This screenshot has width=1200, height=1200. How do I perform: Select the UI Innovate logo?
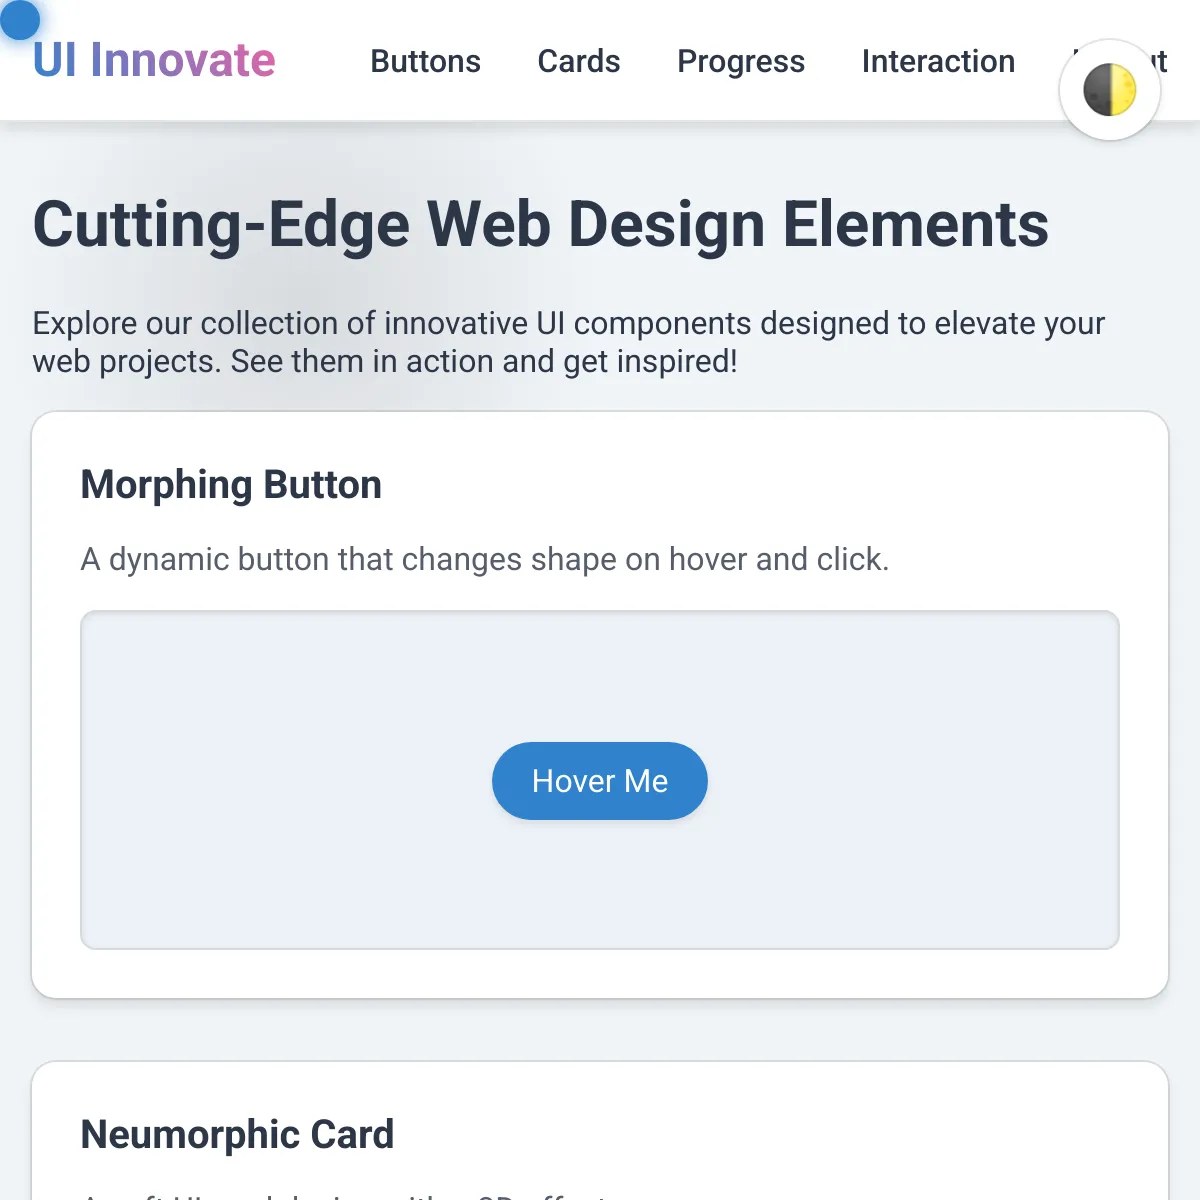pos(155,61)
